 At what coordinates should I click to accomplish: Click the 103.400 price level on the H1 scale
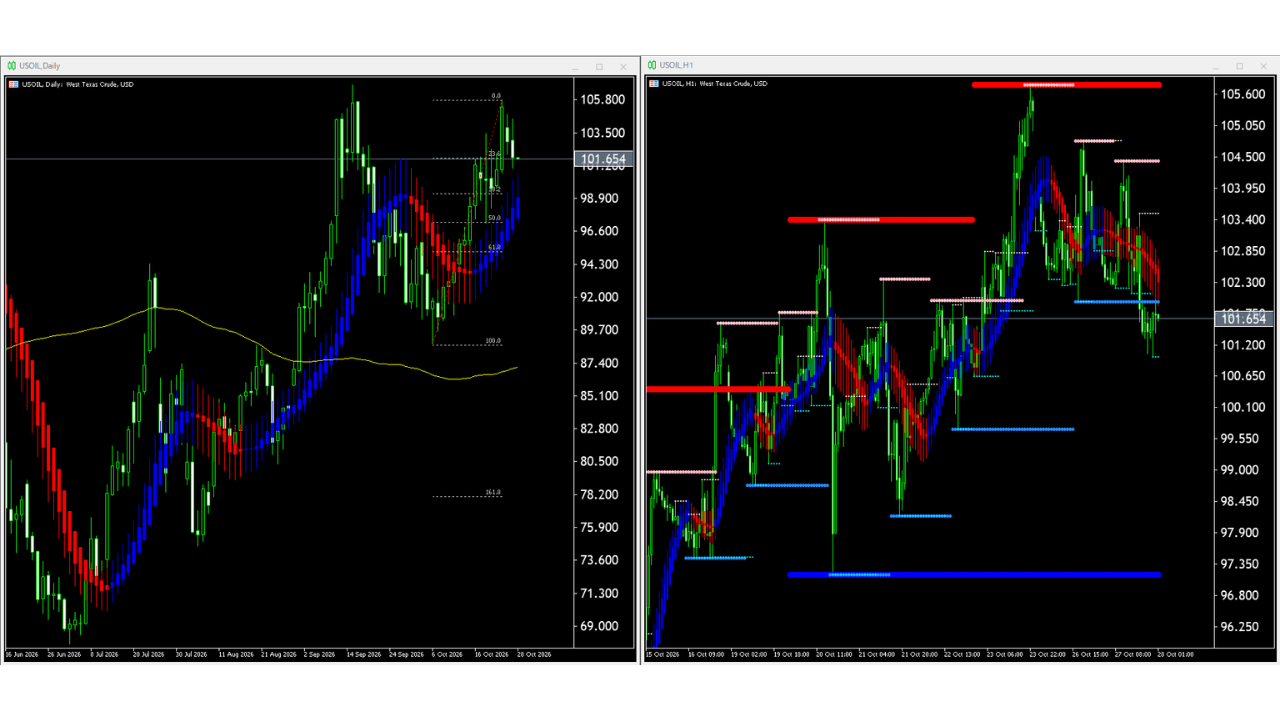pyautogui.click(x=1242, y=219)
